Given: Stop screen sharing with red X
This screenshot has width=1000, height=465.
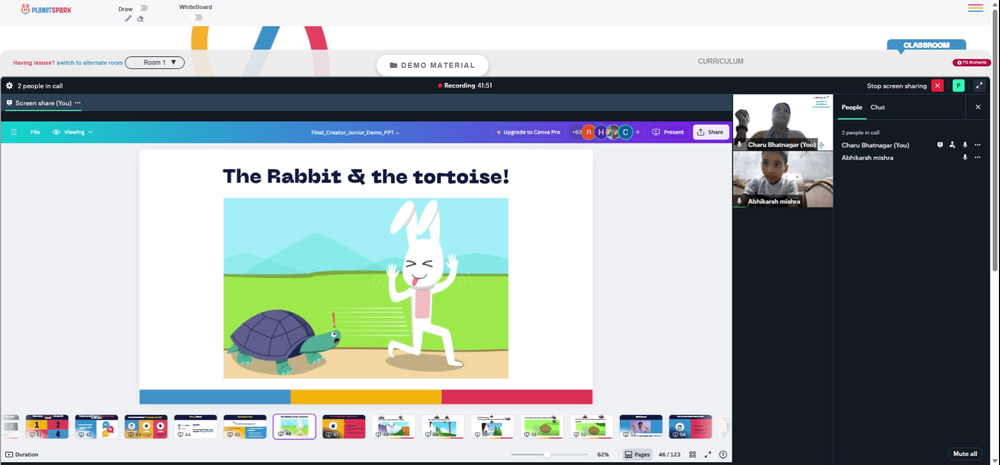Looking at the screenshot, I should pos(937,85).
